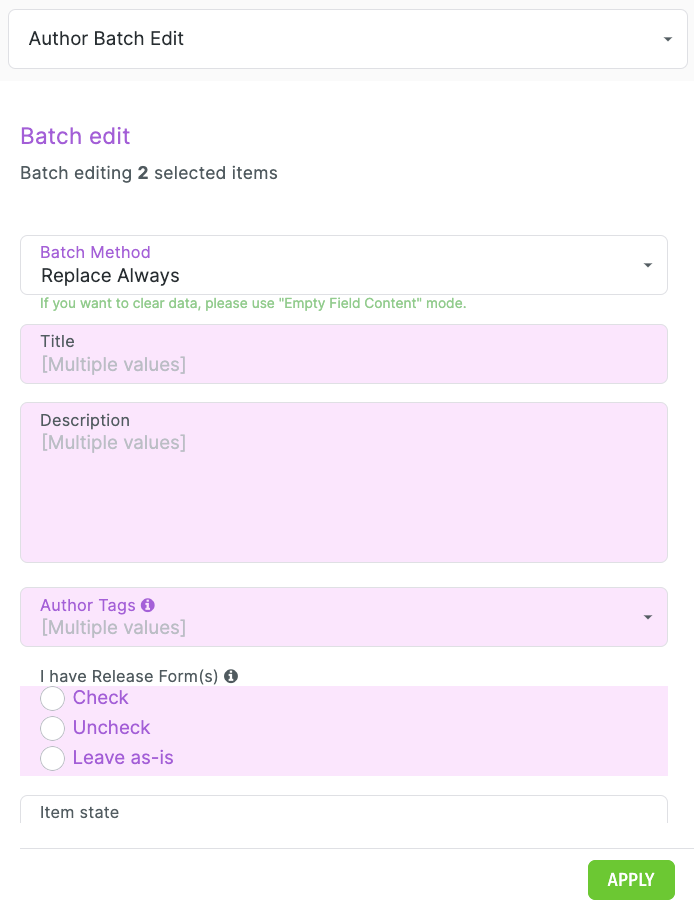Click the Author Tags info icon

coord(148,605)
